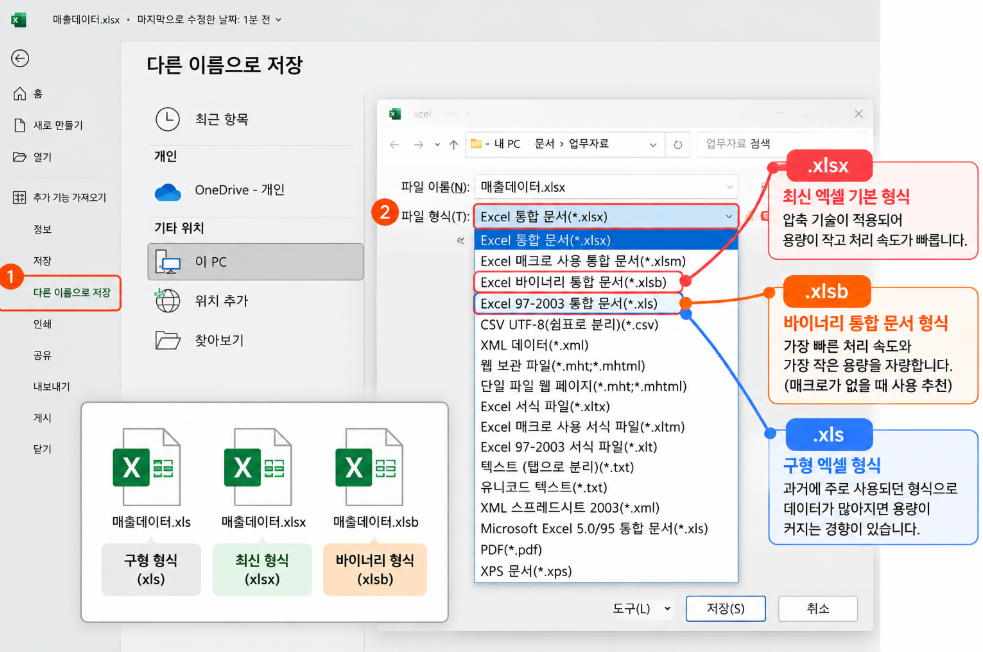Click the 매출데이터.xls file icon
The height and width of the screenshot is (652, 983).
[x=147, y=467]
